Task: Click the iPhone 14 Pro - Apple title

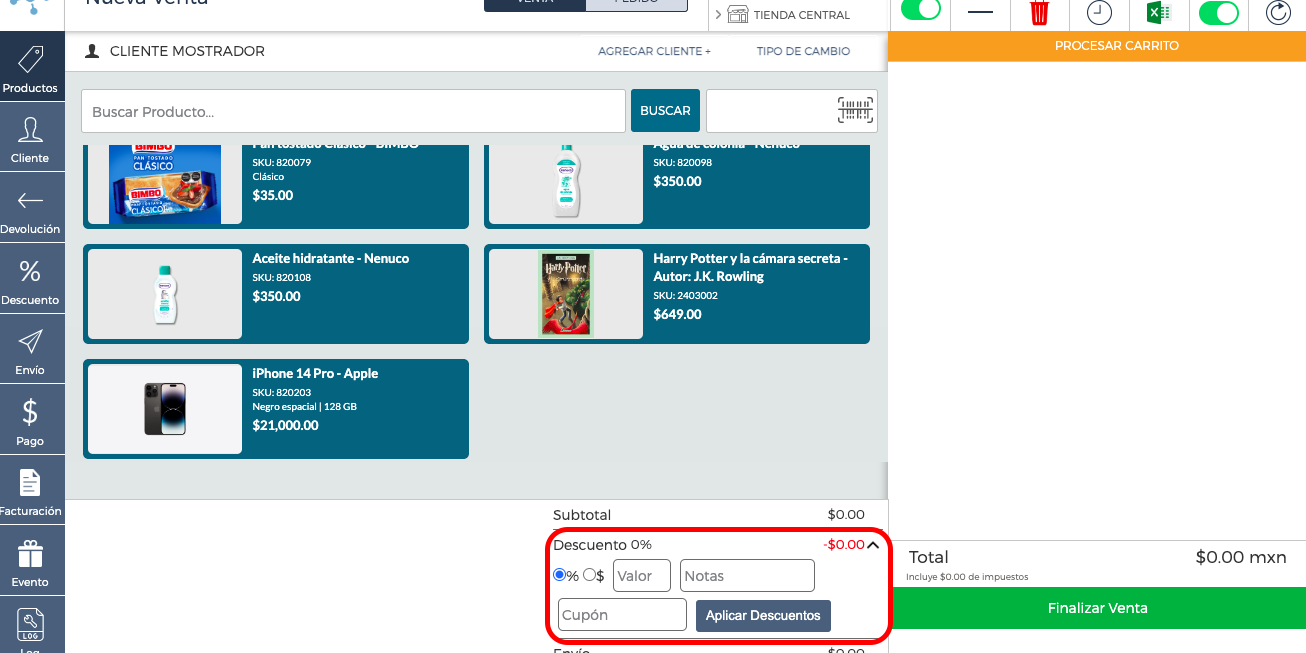Action: pyautogui.click(x=315, y=373)
